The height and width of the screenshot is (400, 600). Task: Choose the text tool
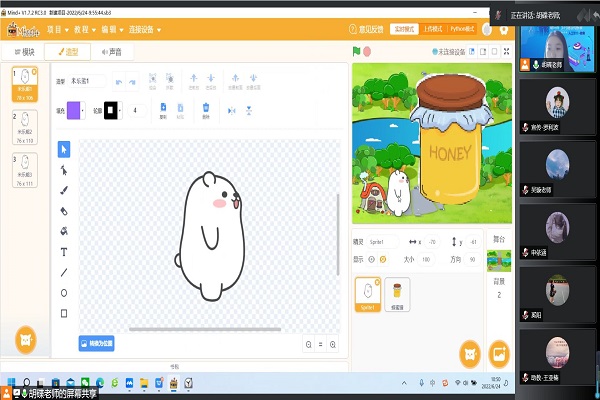(64, 251)
